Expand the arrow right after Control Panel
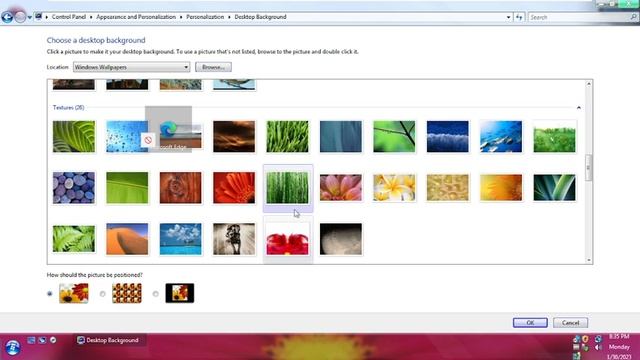640x360 pixels. pos(91,17)
